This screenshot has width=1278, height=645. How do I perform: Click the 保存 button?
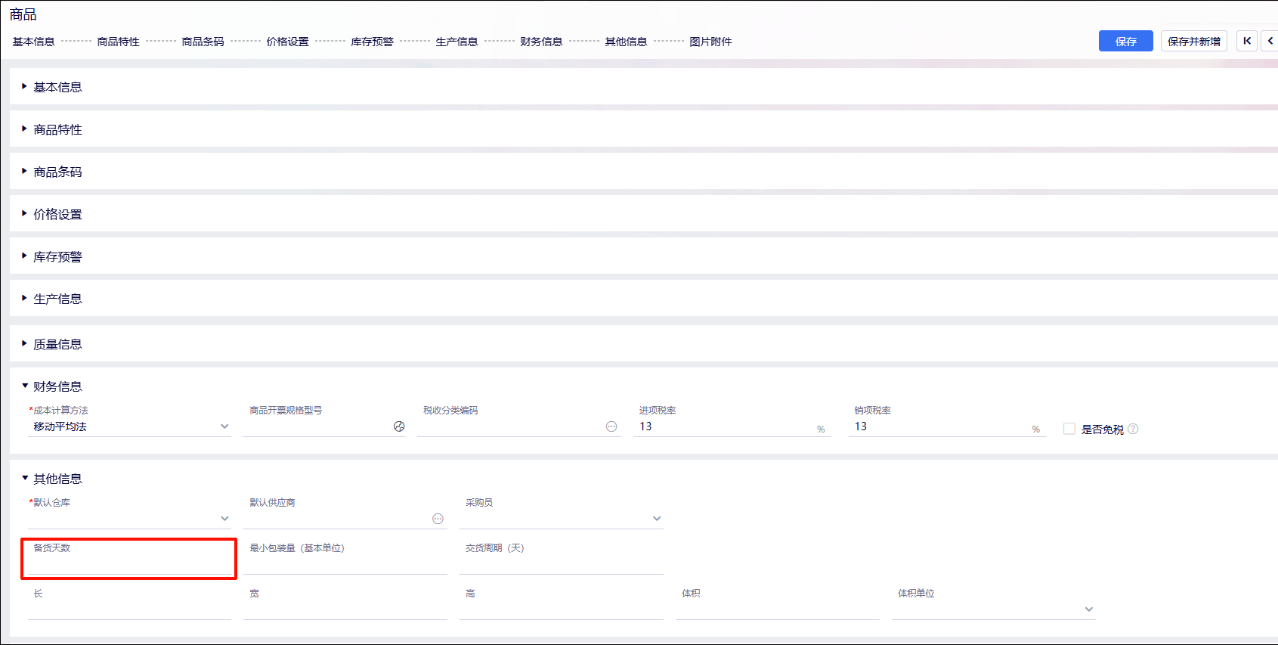coord(1126,41)
